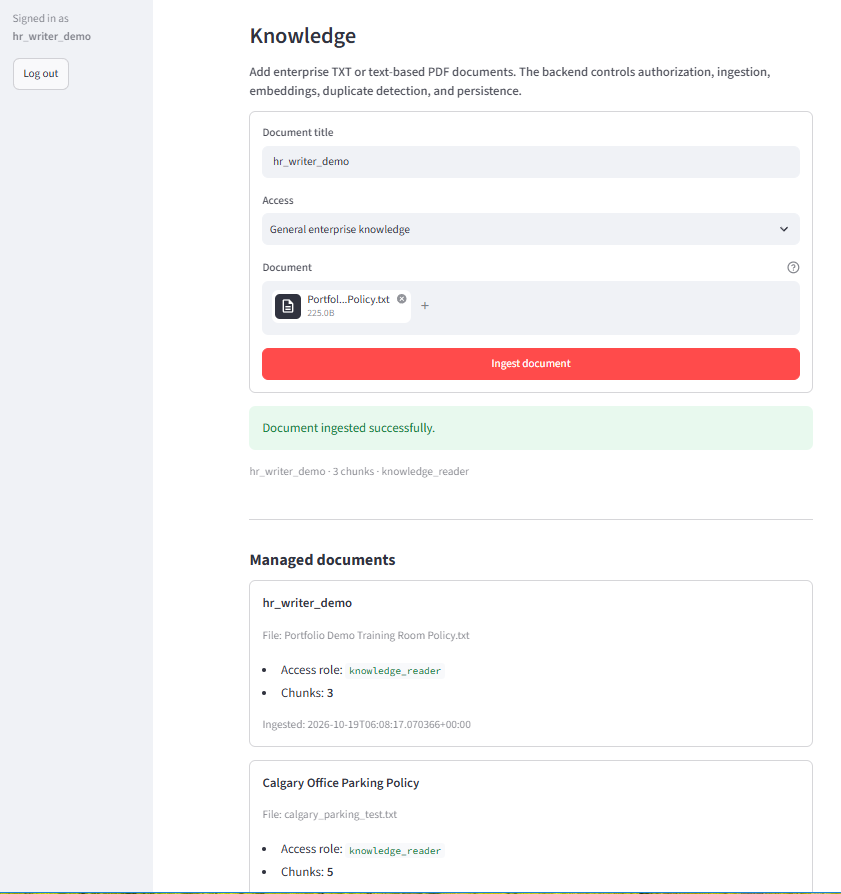Click the Ingest document button
This screenshot has width=841, height=894.
click(531, 364)
